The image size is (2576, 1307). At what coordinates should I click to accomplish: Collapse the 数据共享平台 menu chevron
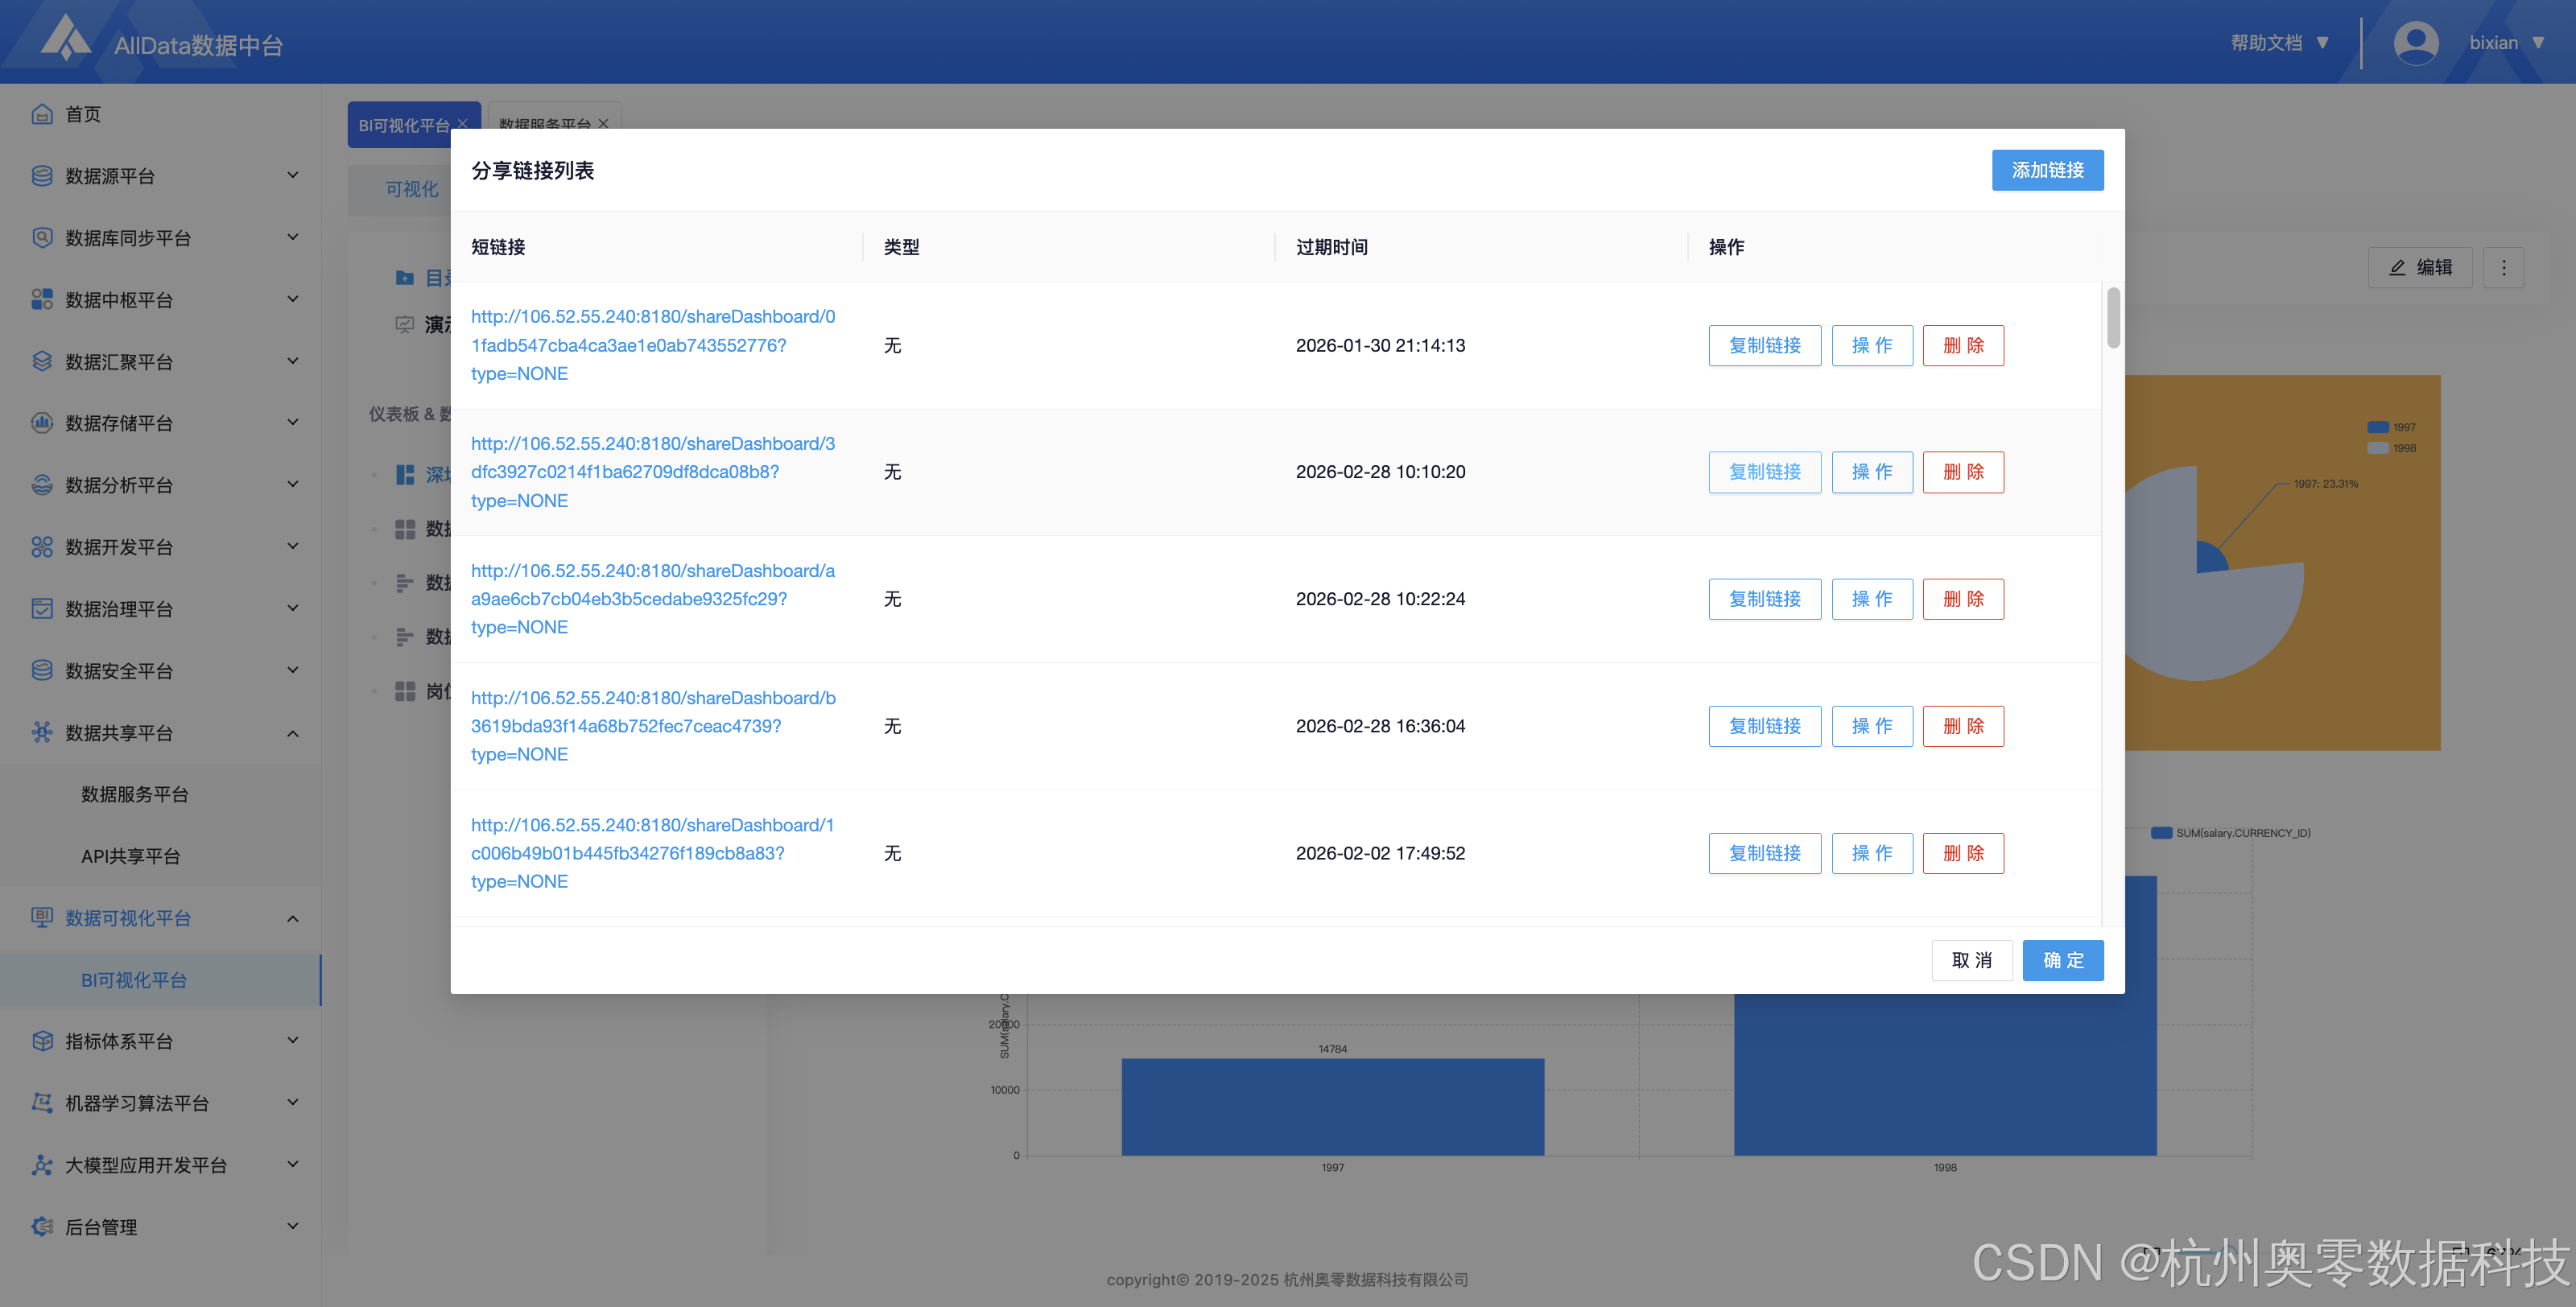293,733
